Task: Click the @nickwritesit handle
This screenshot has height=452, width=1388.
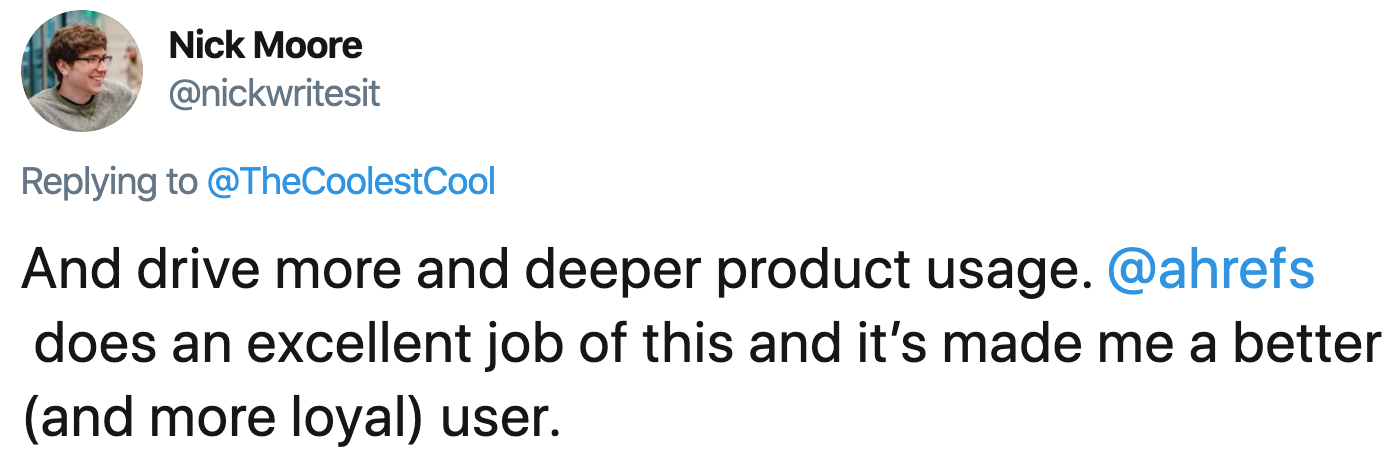Action: tap(274, 94)
